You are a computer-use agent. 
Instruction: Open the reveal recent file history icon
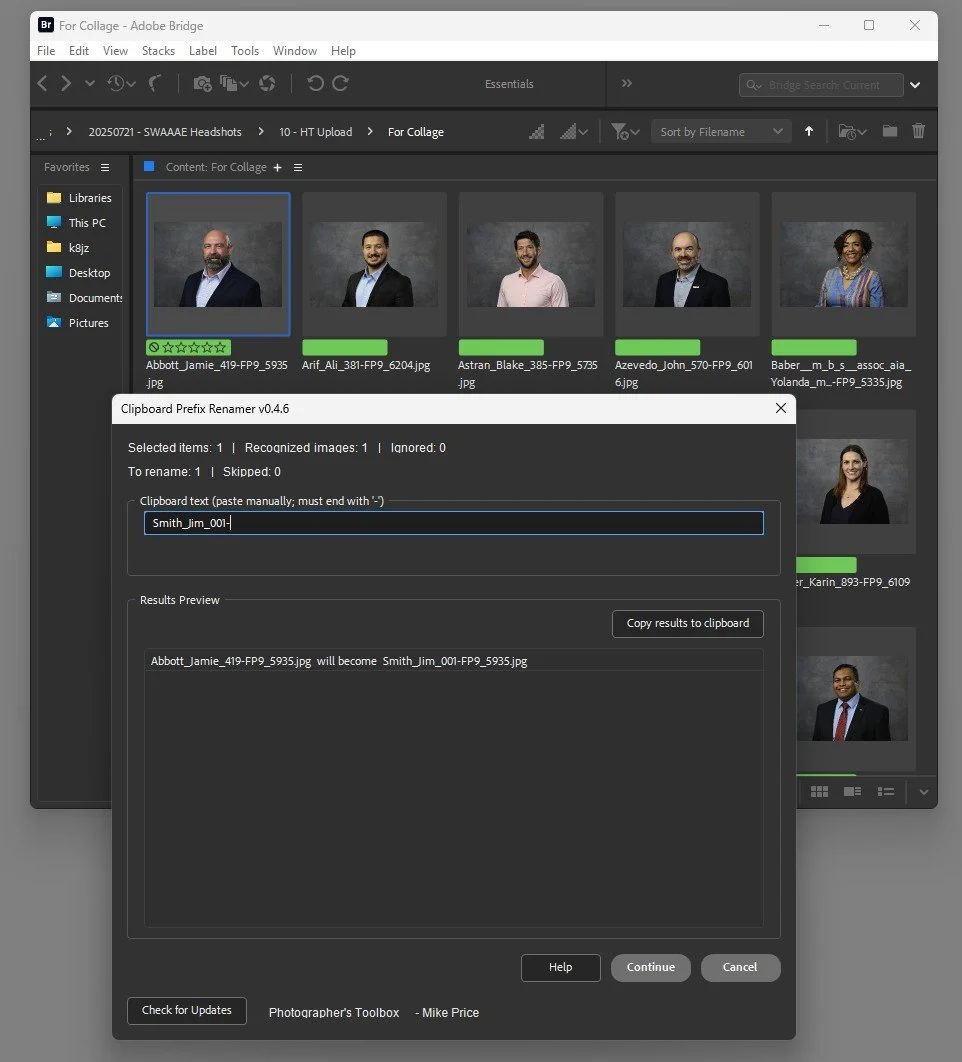(x=121, y=83)
